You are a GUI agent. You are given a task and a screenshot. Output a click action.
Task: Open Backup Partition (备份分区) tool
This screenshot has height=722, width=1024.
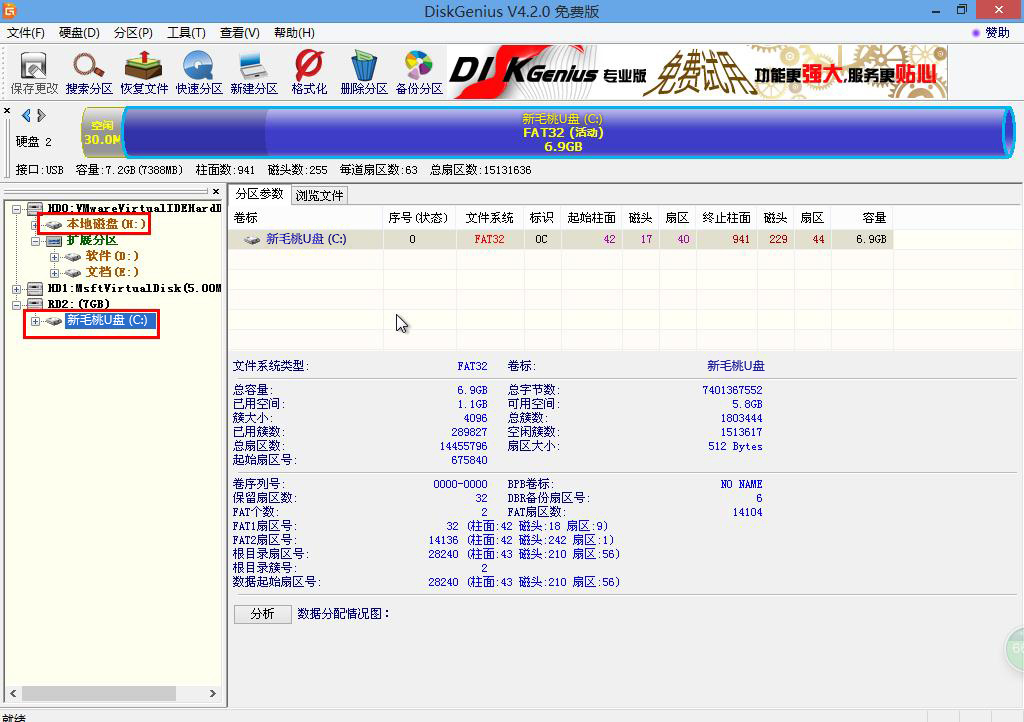(x=419, y=72)
